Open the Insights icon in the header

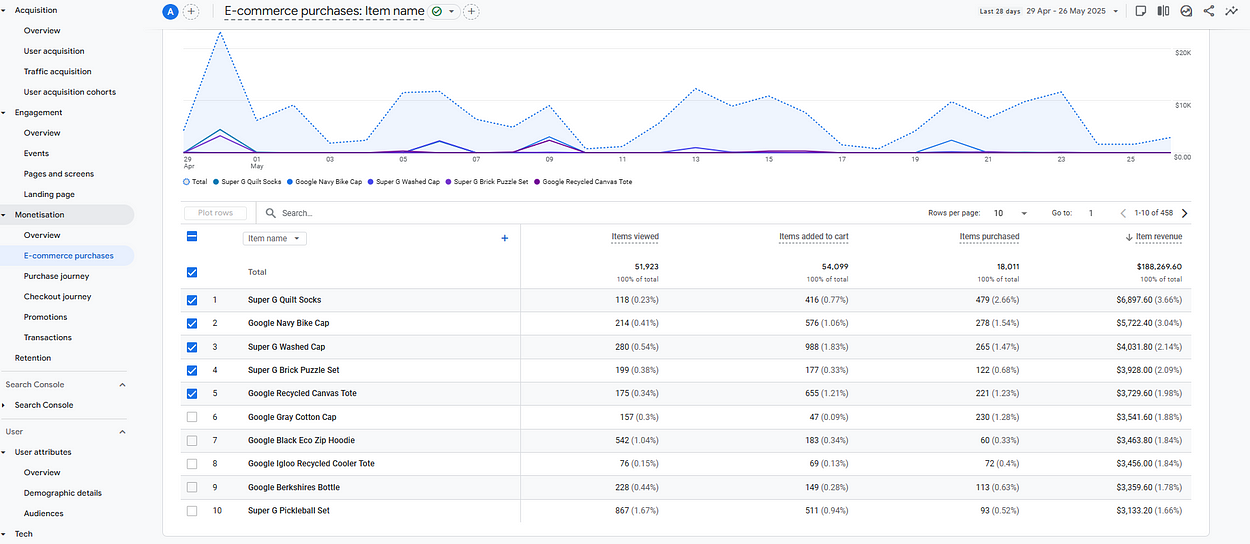click(1186, 11)
